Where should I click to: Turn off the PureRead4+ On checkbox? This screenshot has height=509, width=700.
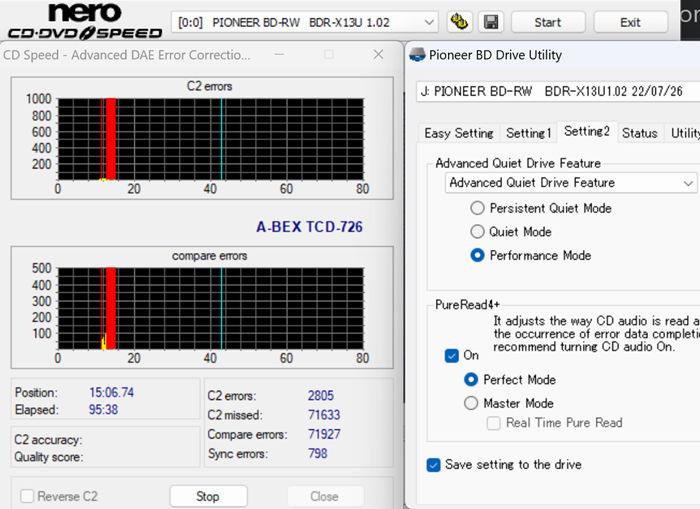(451, 355)
